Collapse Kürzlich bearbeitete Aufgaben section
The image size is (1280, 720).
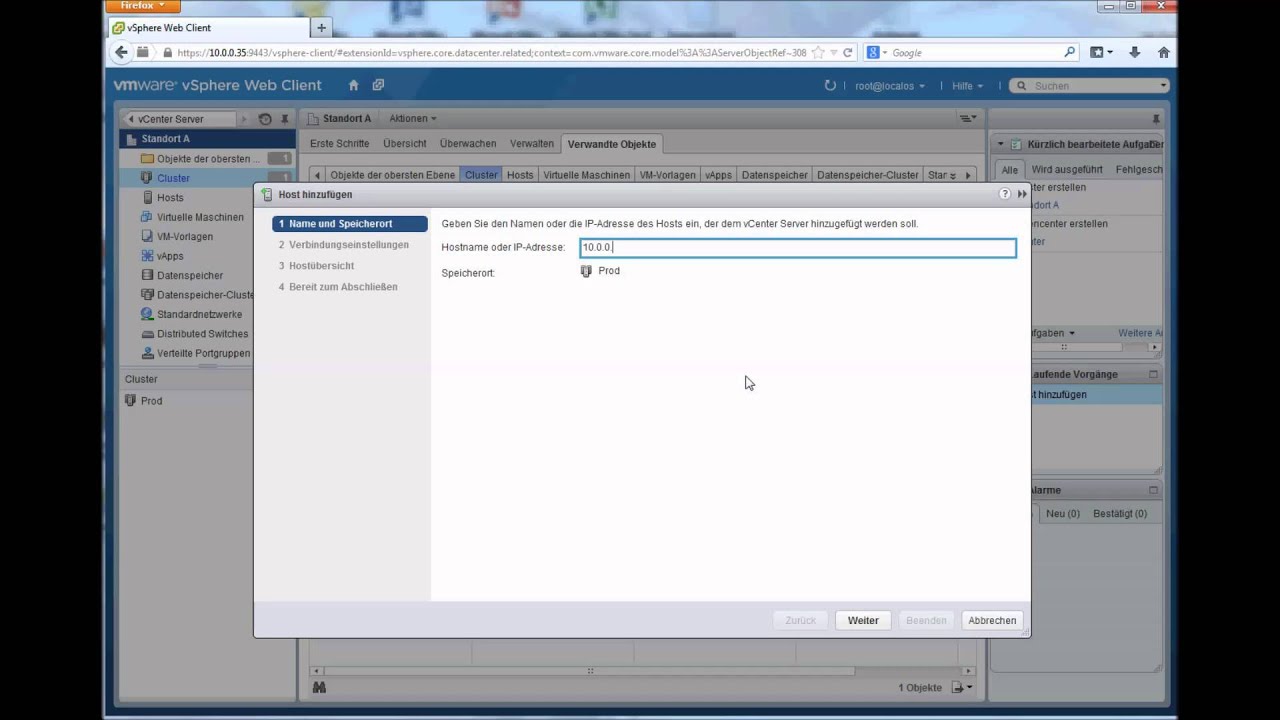coord(1000,145)
